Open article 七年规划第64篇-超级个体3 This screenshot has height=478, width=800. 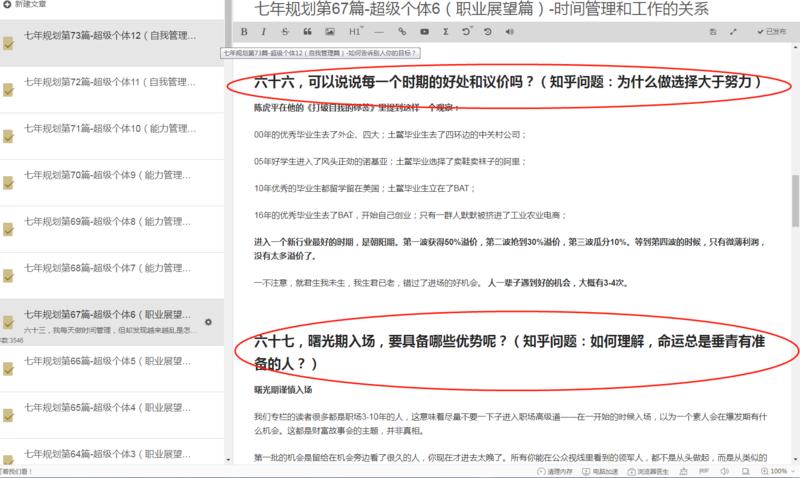(112, 451)
